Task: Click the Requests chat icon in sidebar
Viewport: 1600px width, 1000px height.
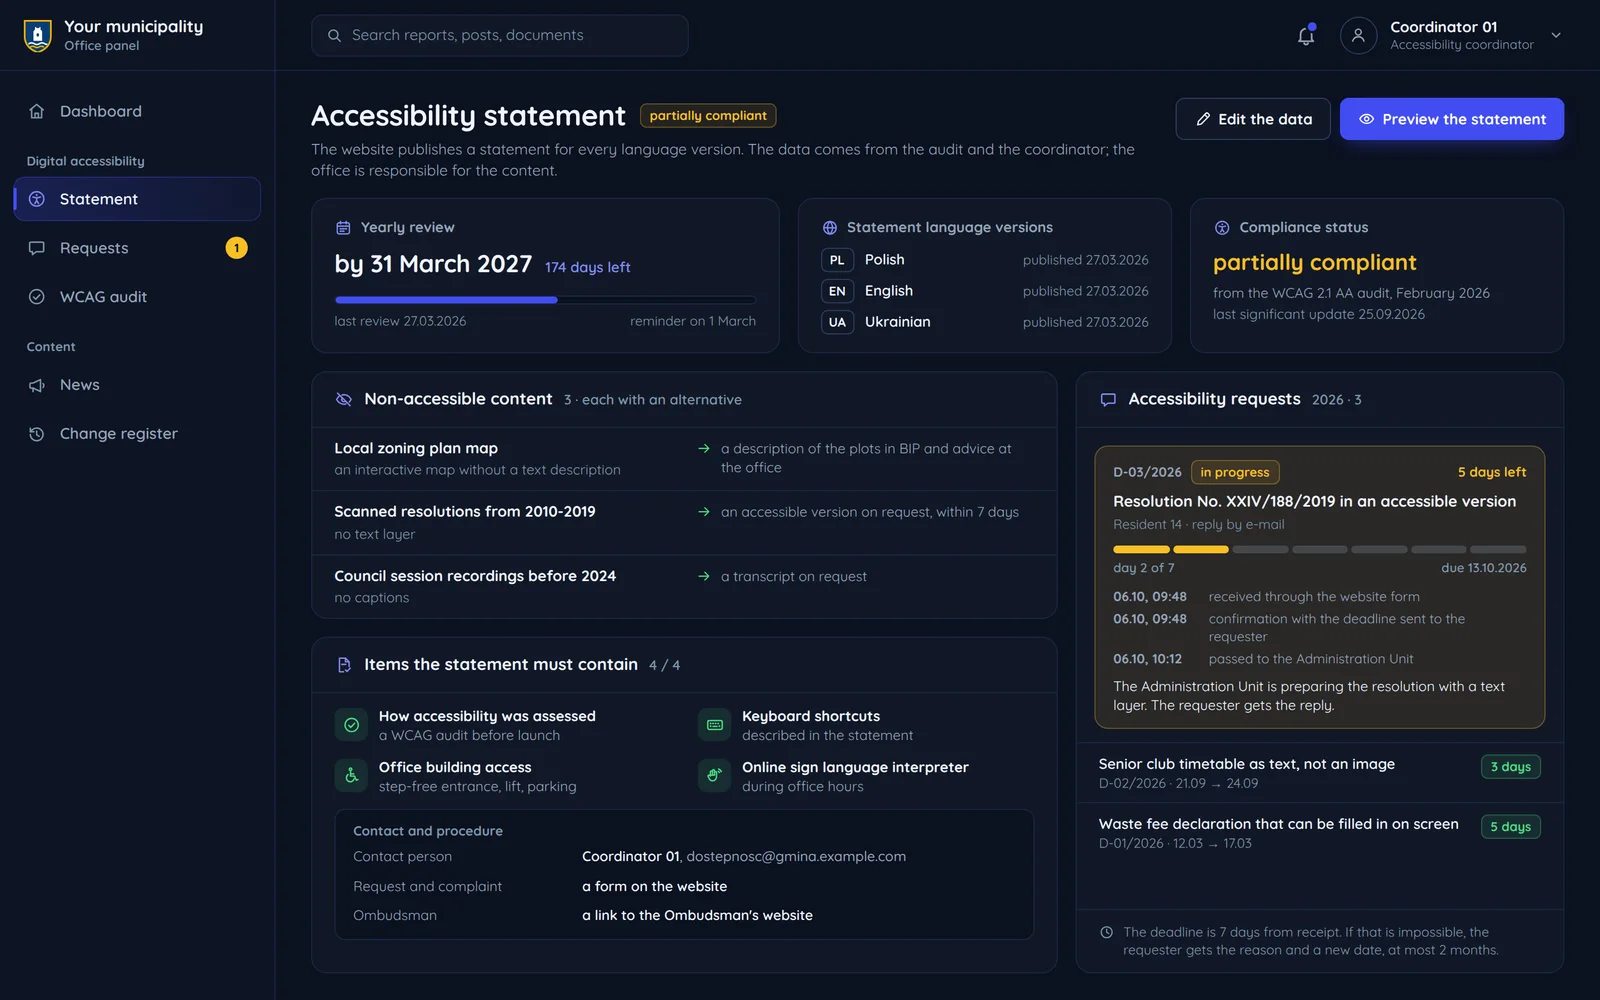Action: (x=37, y=248)
